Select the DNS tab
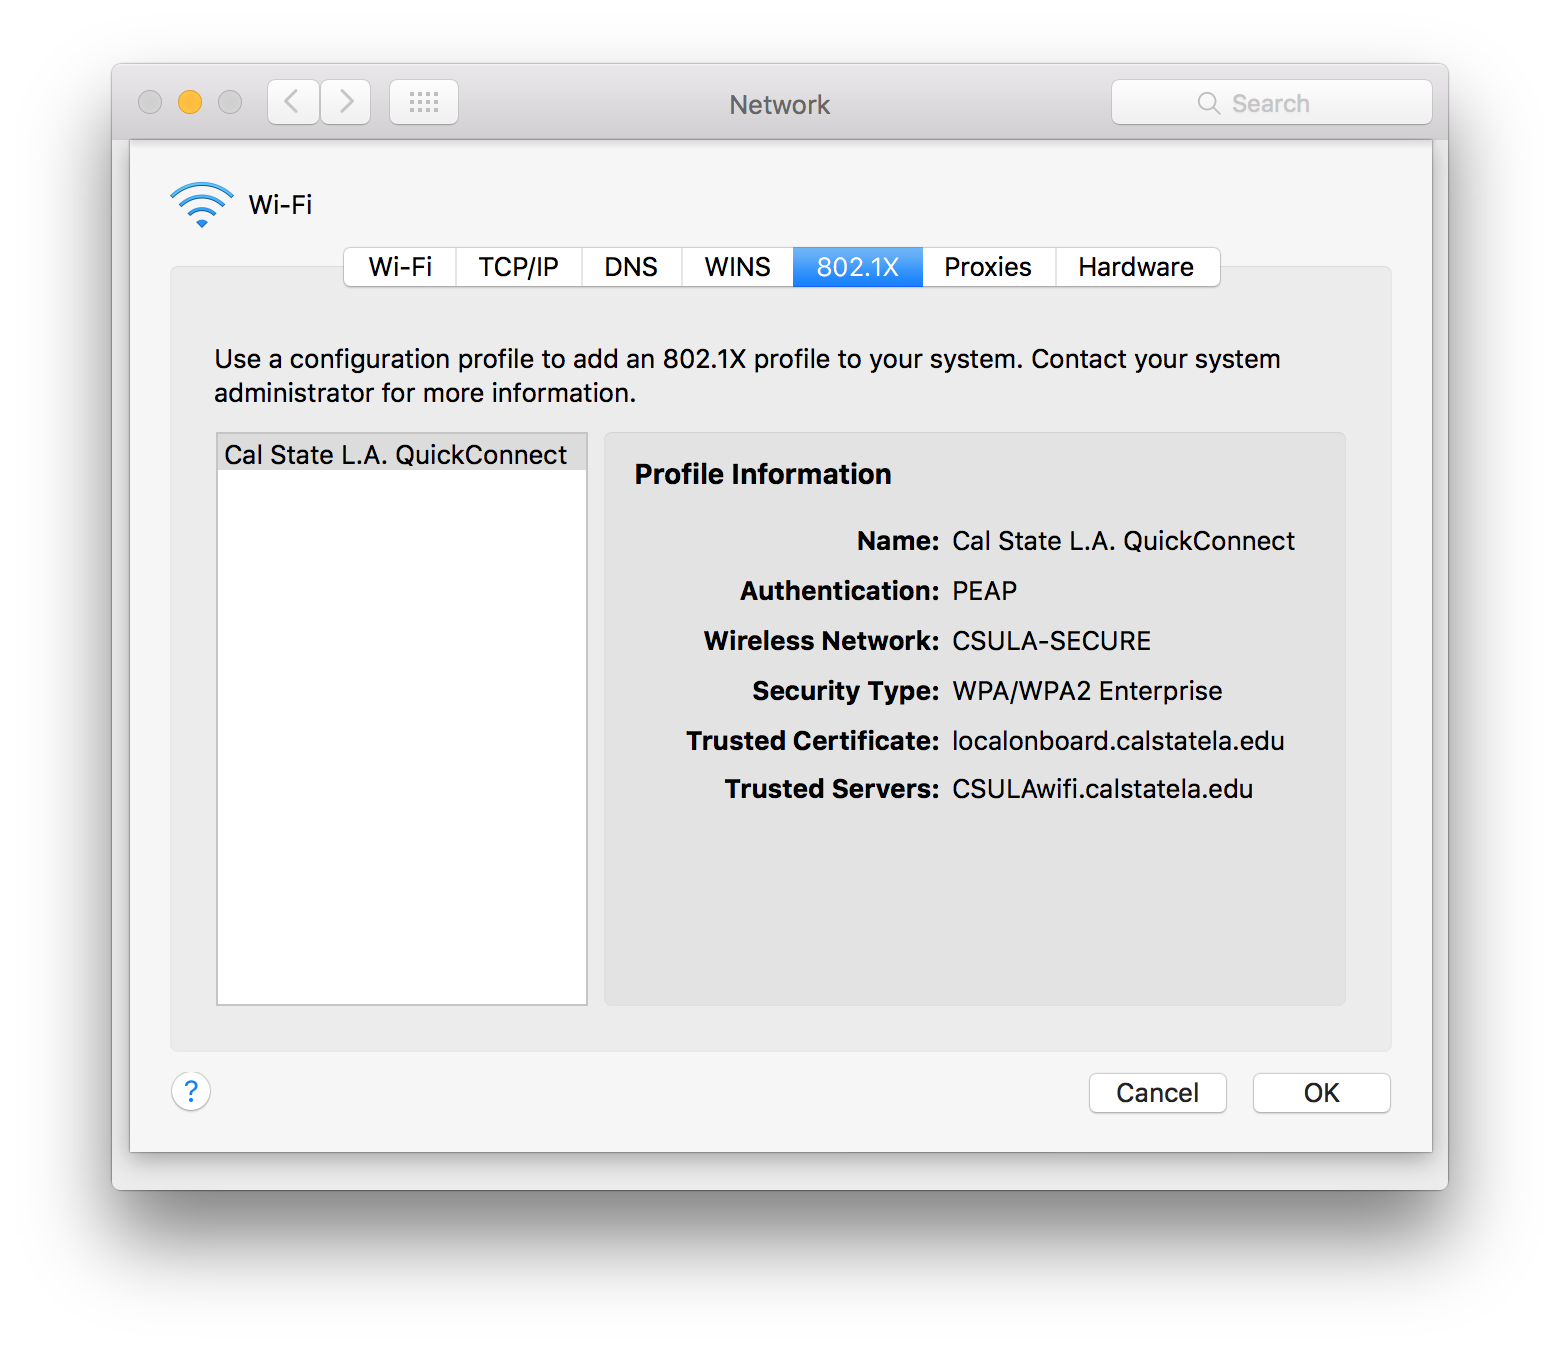Screen dimensions: 1560x1350 (x=631, y=267)
